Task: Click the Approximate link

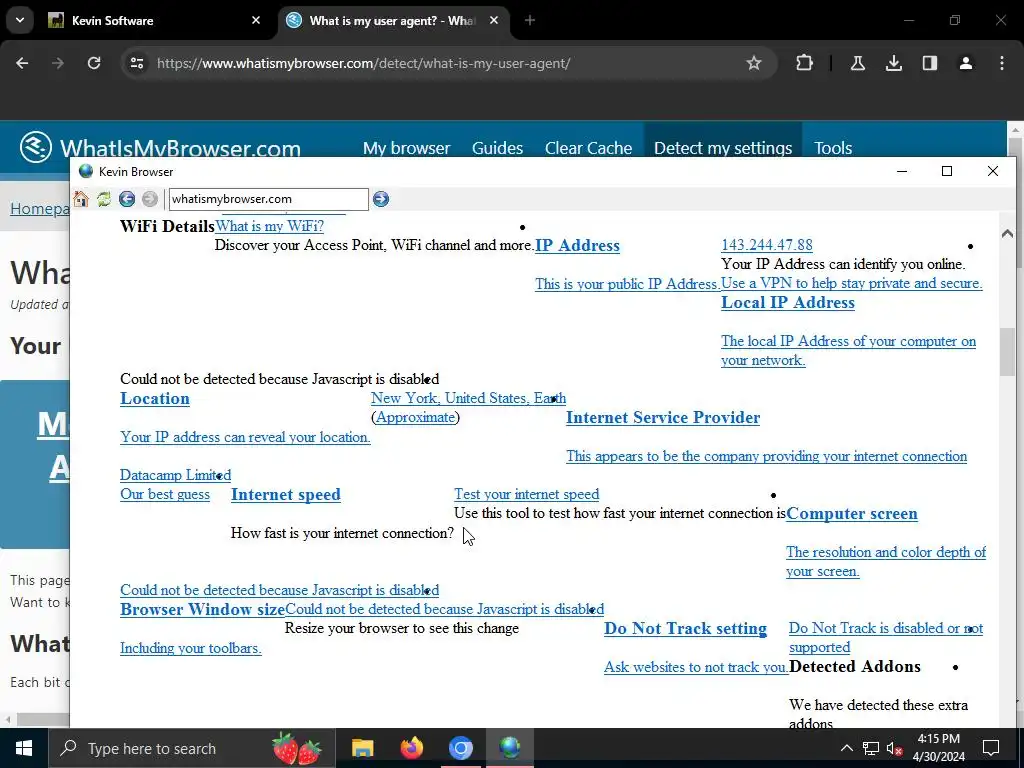Action: point(415,417)
